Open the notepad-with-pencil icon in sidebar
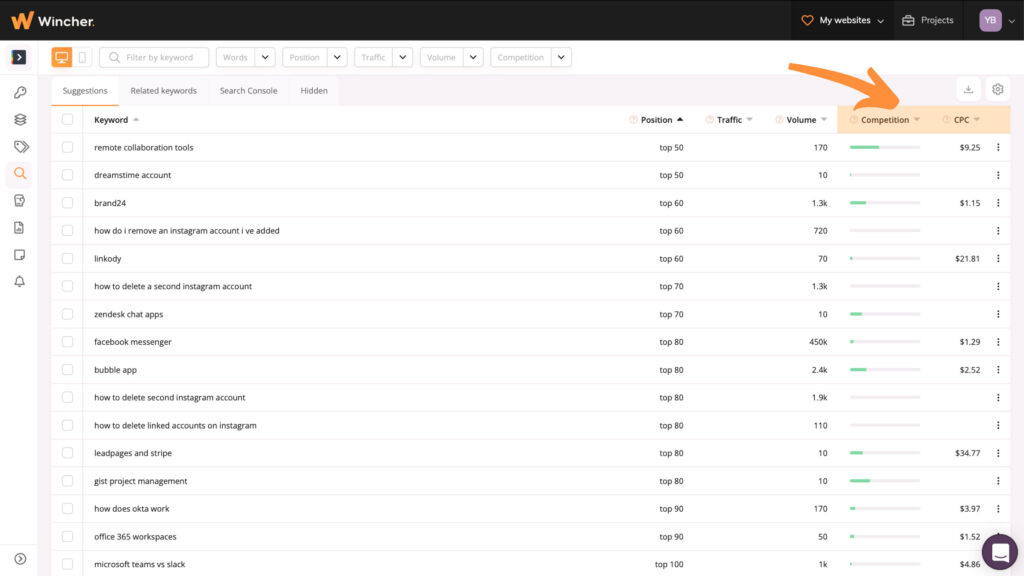This screenshot has height=576, width=1024. click(x=20, y=200)
